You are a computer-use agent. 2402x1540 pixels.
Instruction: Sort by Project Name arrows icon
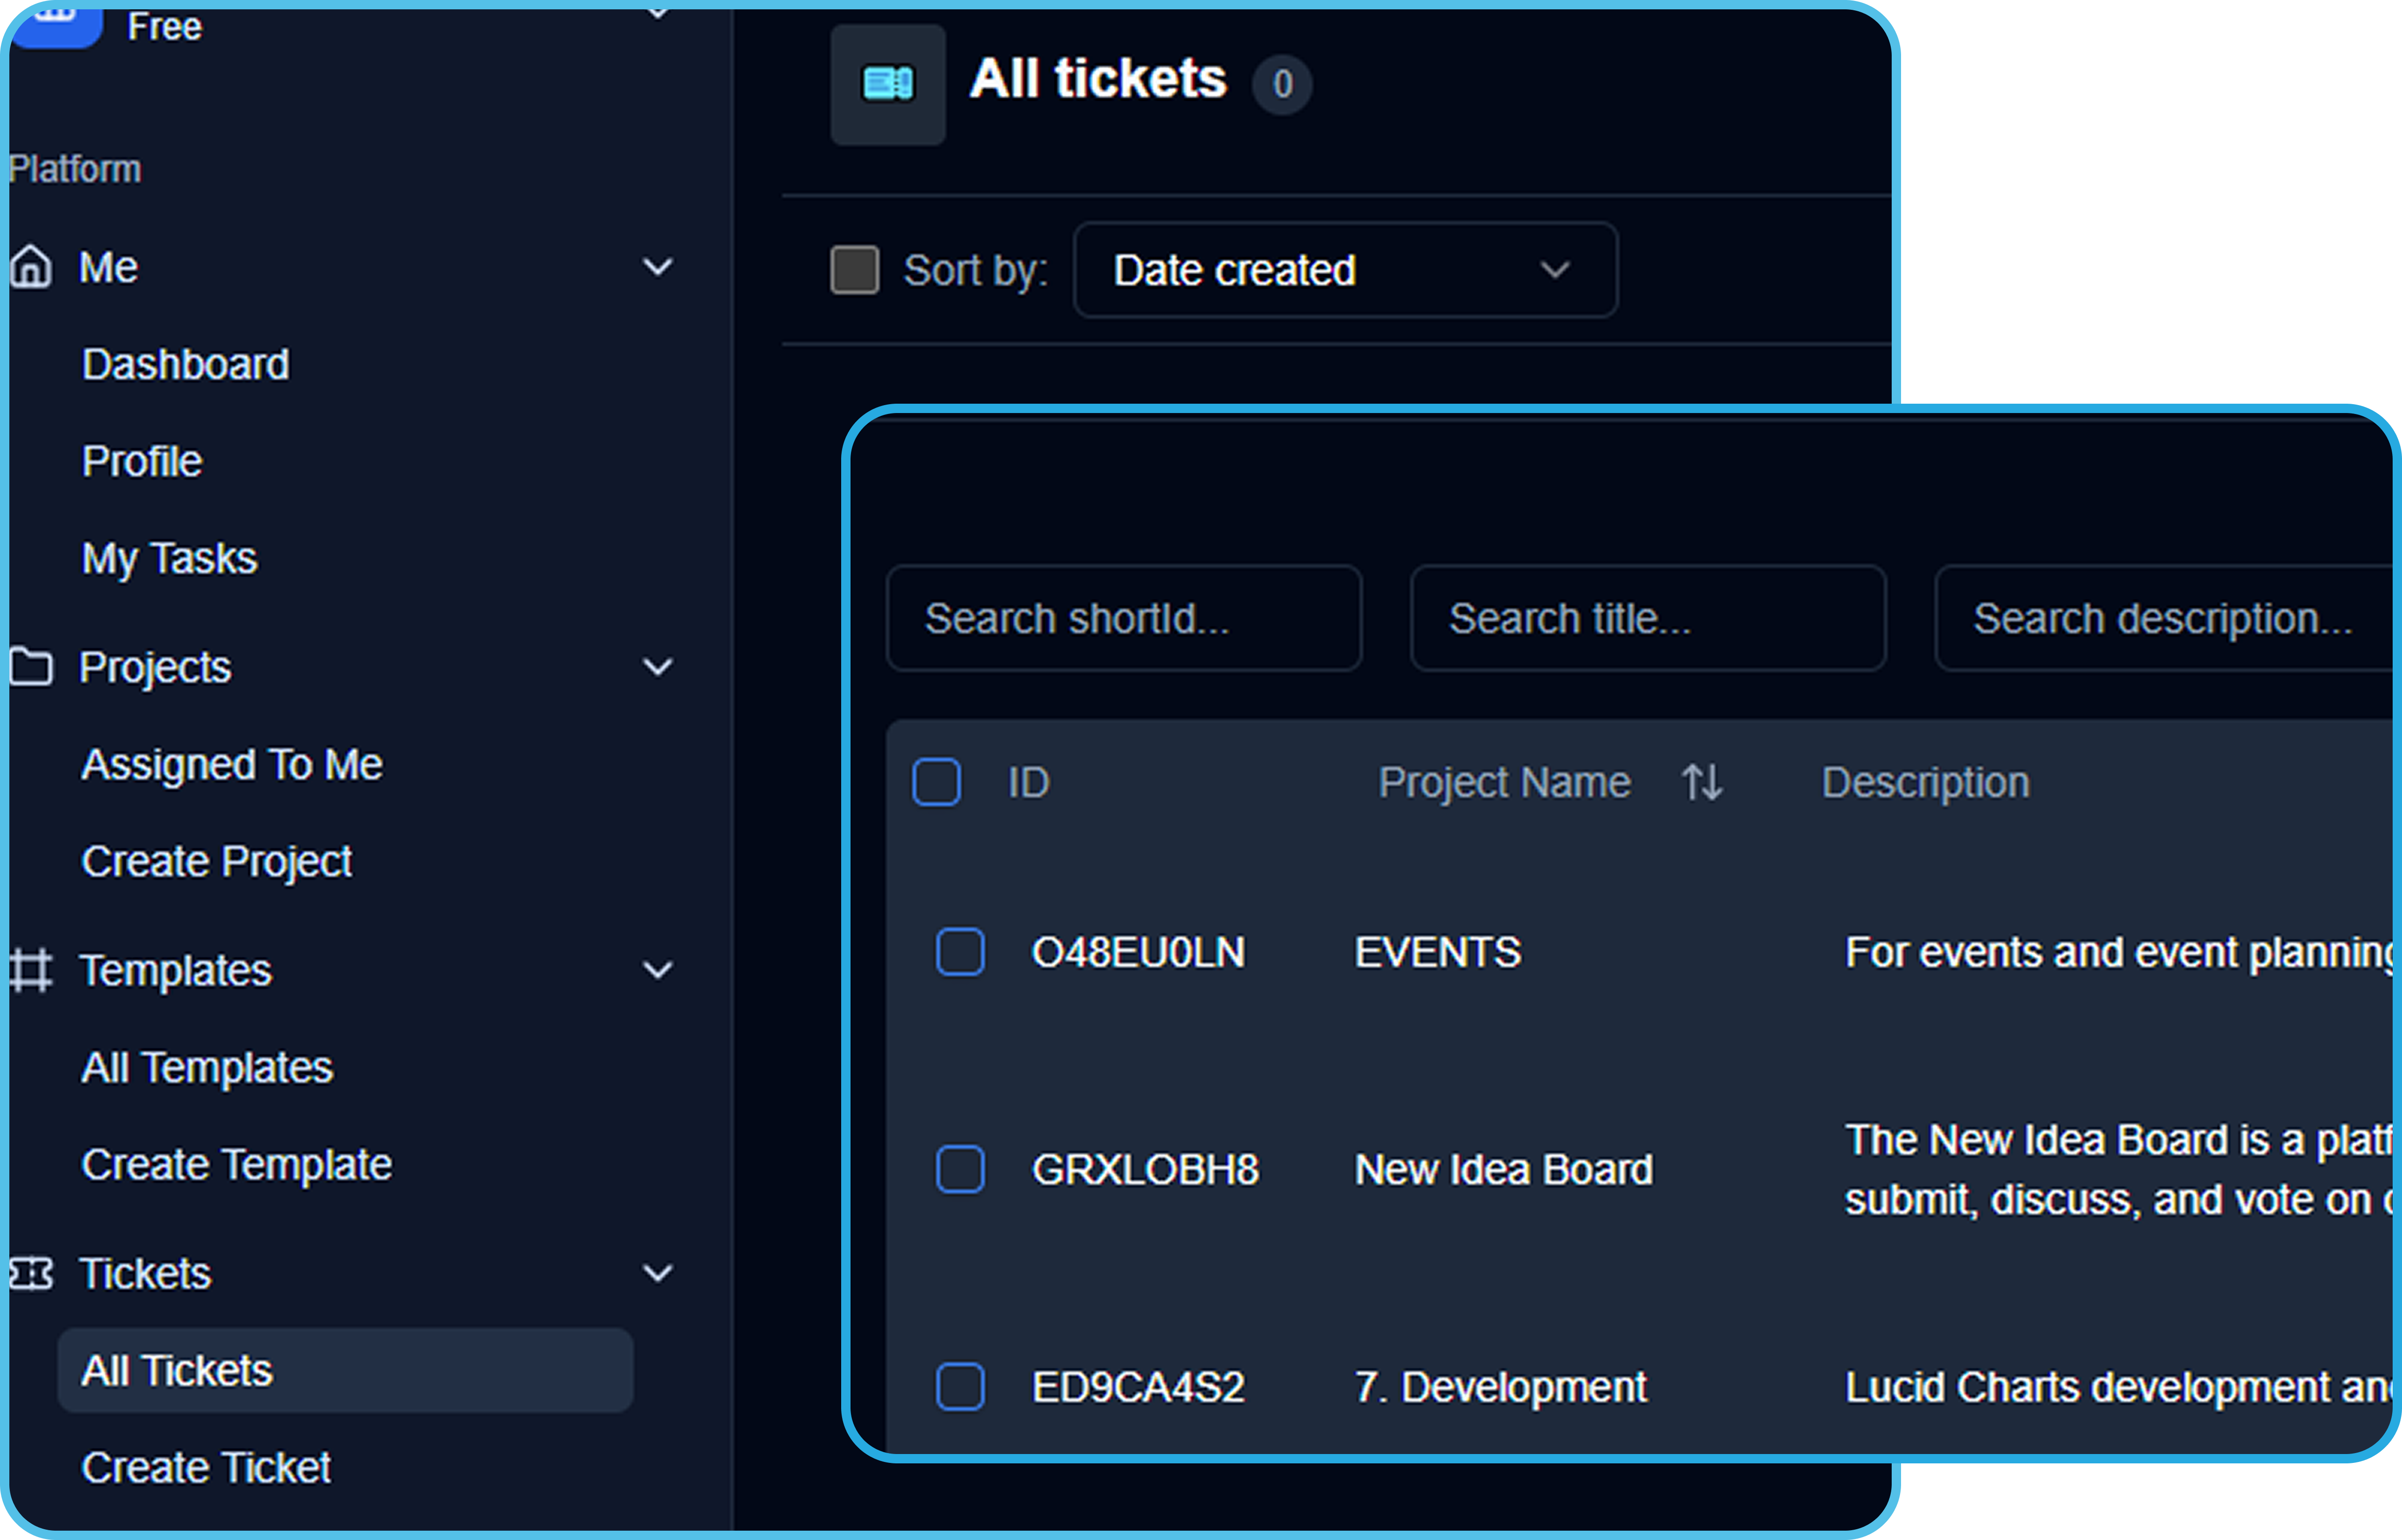pyautogui.click(x=1701, y=782)
